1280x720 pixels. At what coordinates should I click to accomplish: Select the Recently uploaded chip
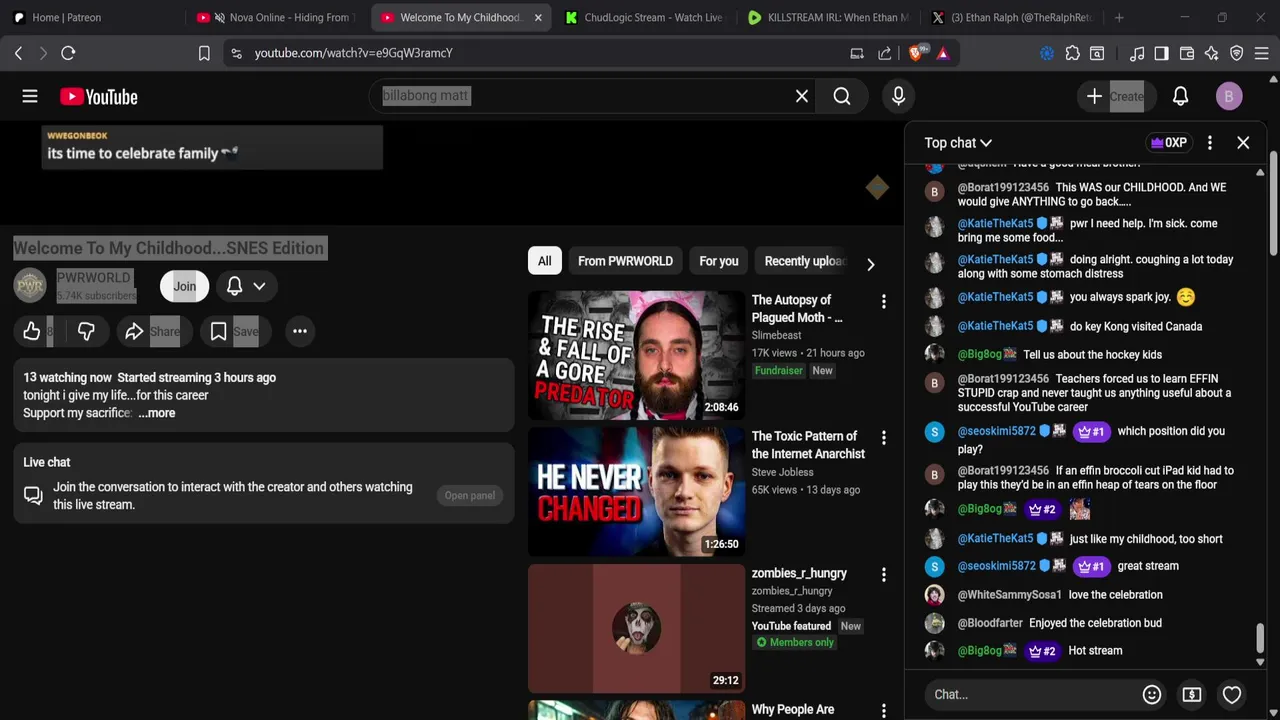804,261
